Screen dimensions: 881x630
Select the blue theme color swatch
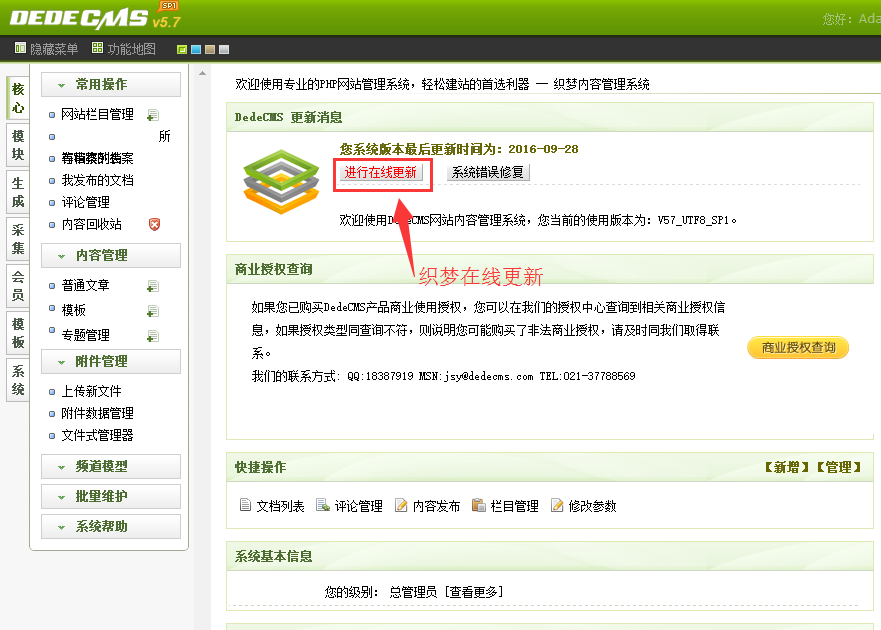pos(196,50)
